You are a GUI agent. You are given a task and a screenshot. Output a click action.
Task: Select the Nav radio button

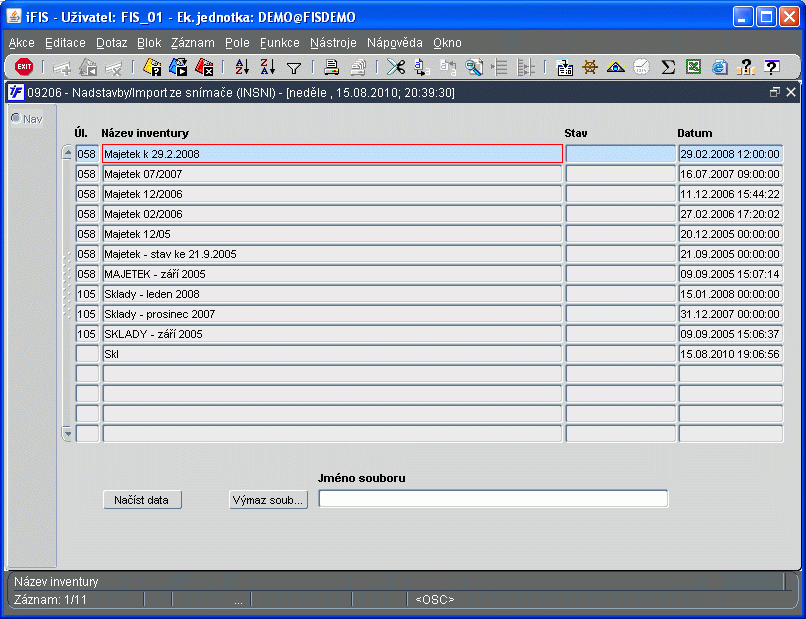pyautogui.click(x=16, y=119)
